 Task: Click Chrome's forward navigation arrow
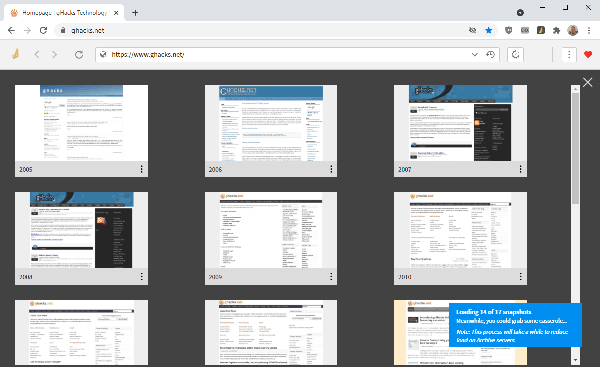[x=27, y=30]
